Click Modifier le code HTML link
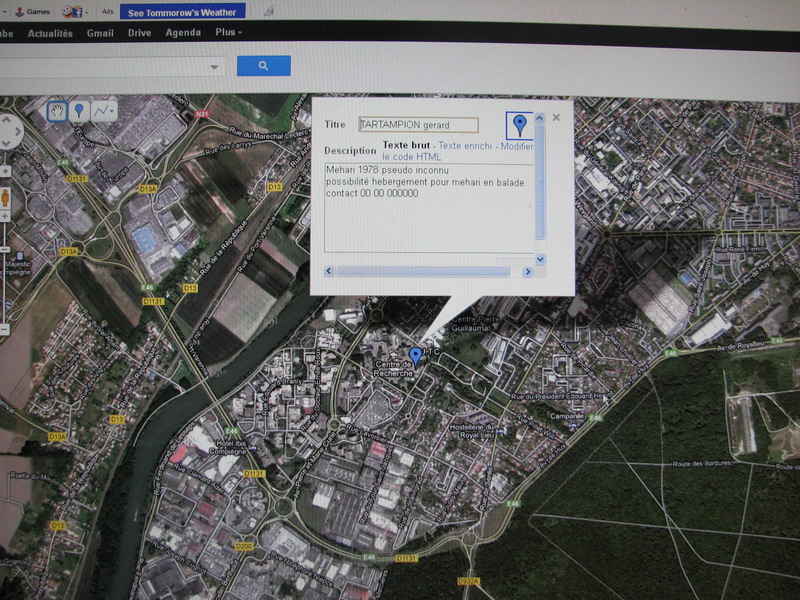 tap(458, 152)
